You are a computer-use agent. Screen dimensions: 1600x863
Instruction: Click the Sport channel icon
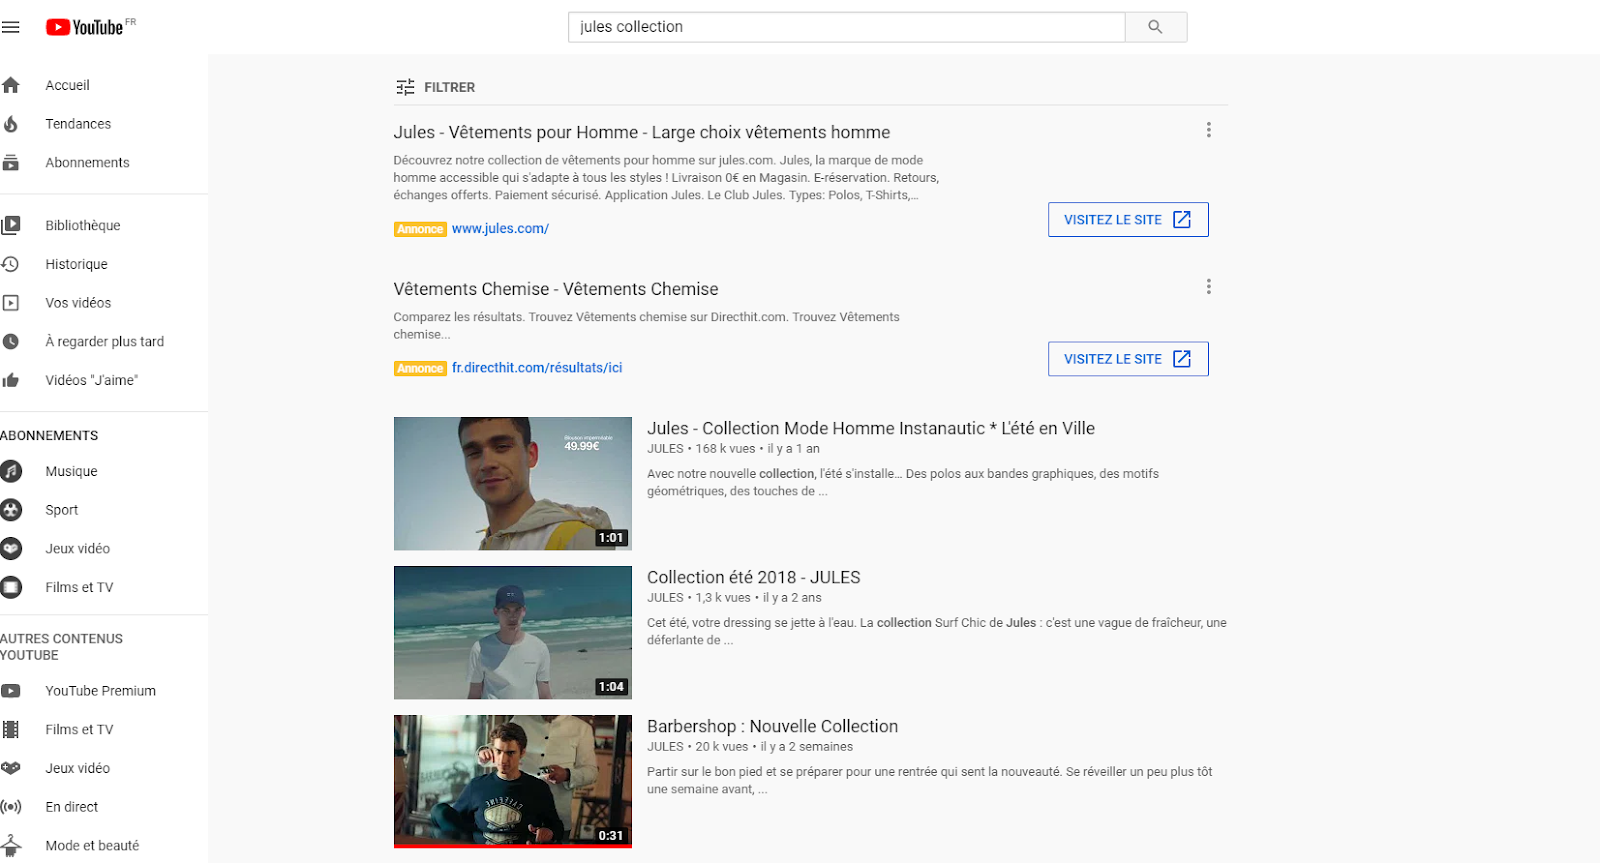point(11,510)
